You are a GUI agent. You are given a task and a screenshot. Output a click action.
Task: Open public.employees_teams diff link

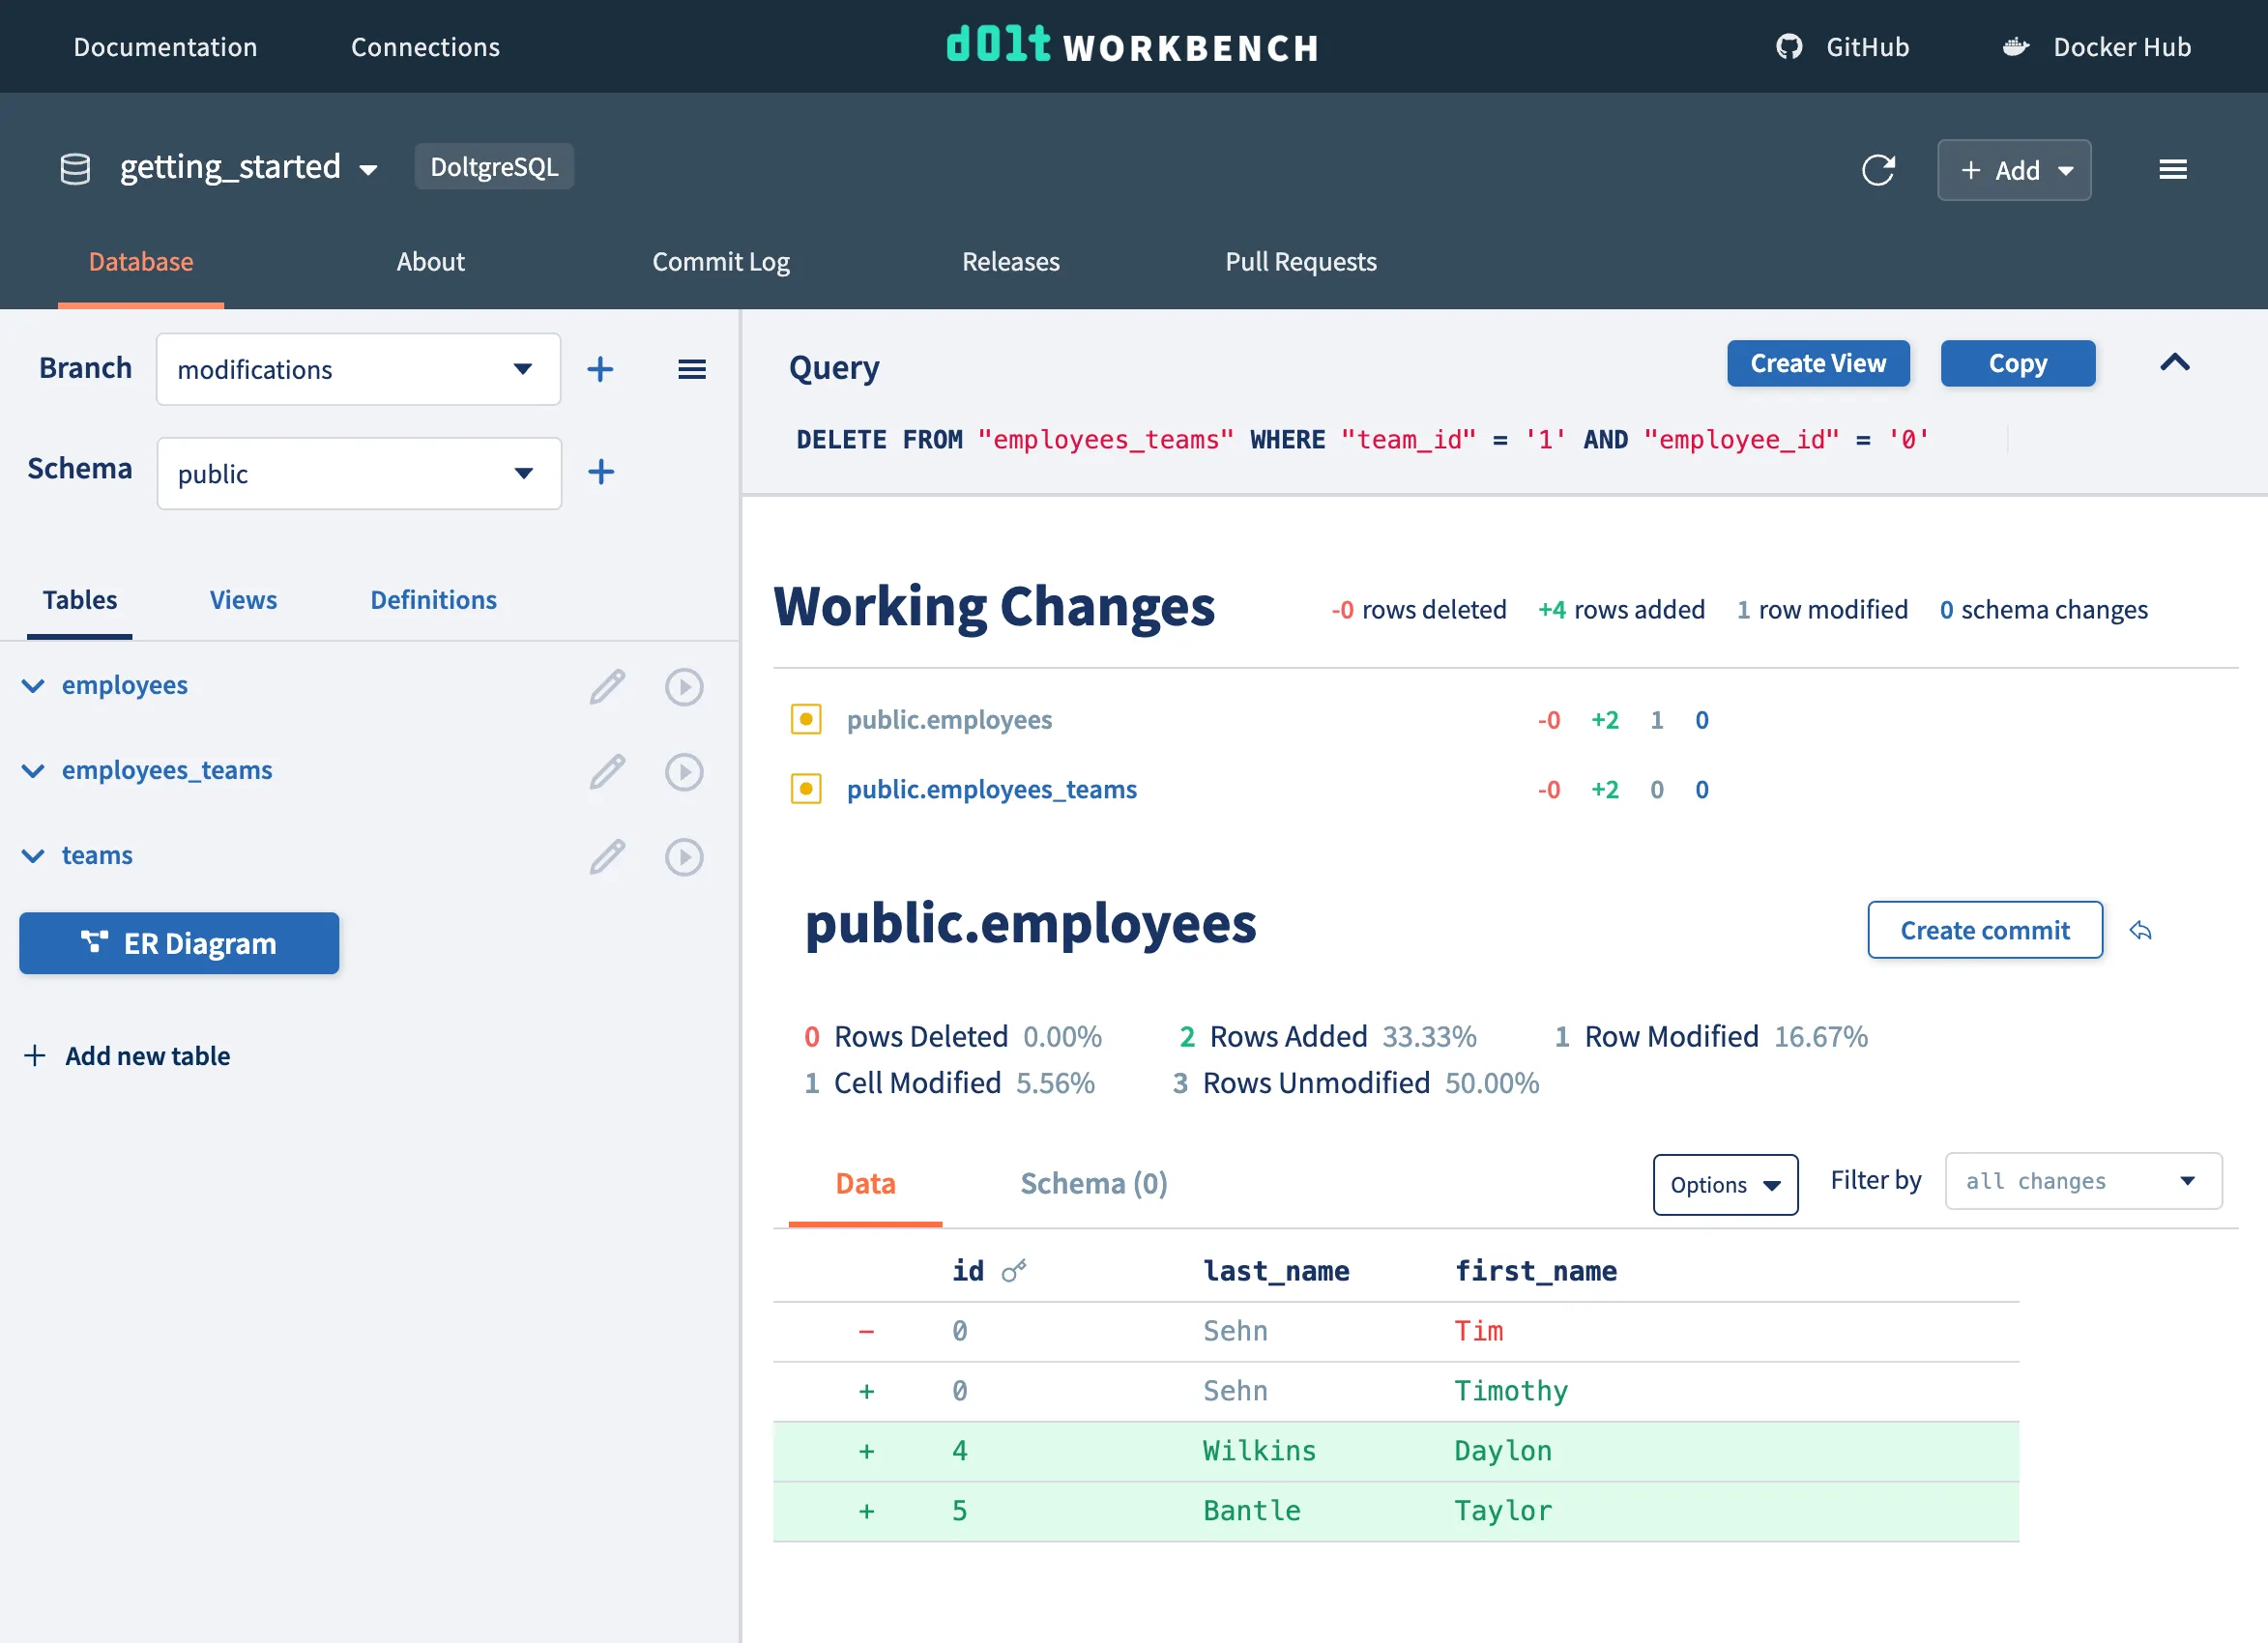coord(991,789)
